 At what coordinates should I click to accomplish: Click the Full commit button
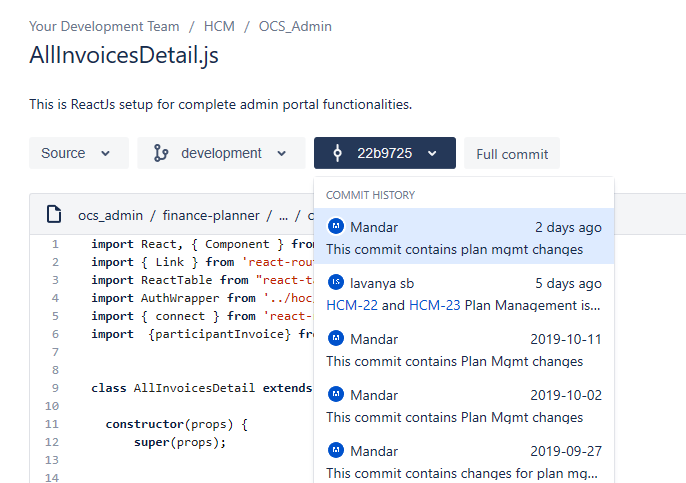[x=512, y=154]
